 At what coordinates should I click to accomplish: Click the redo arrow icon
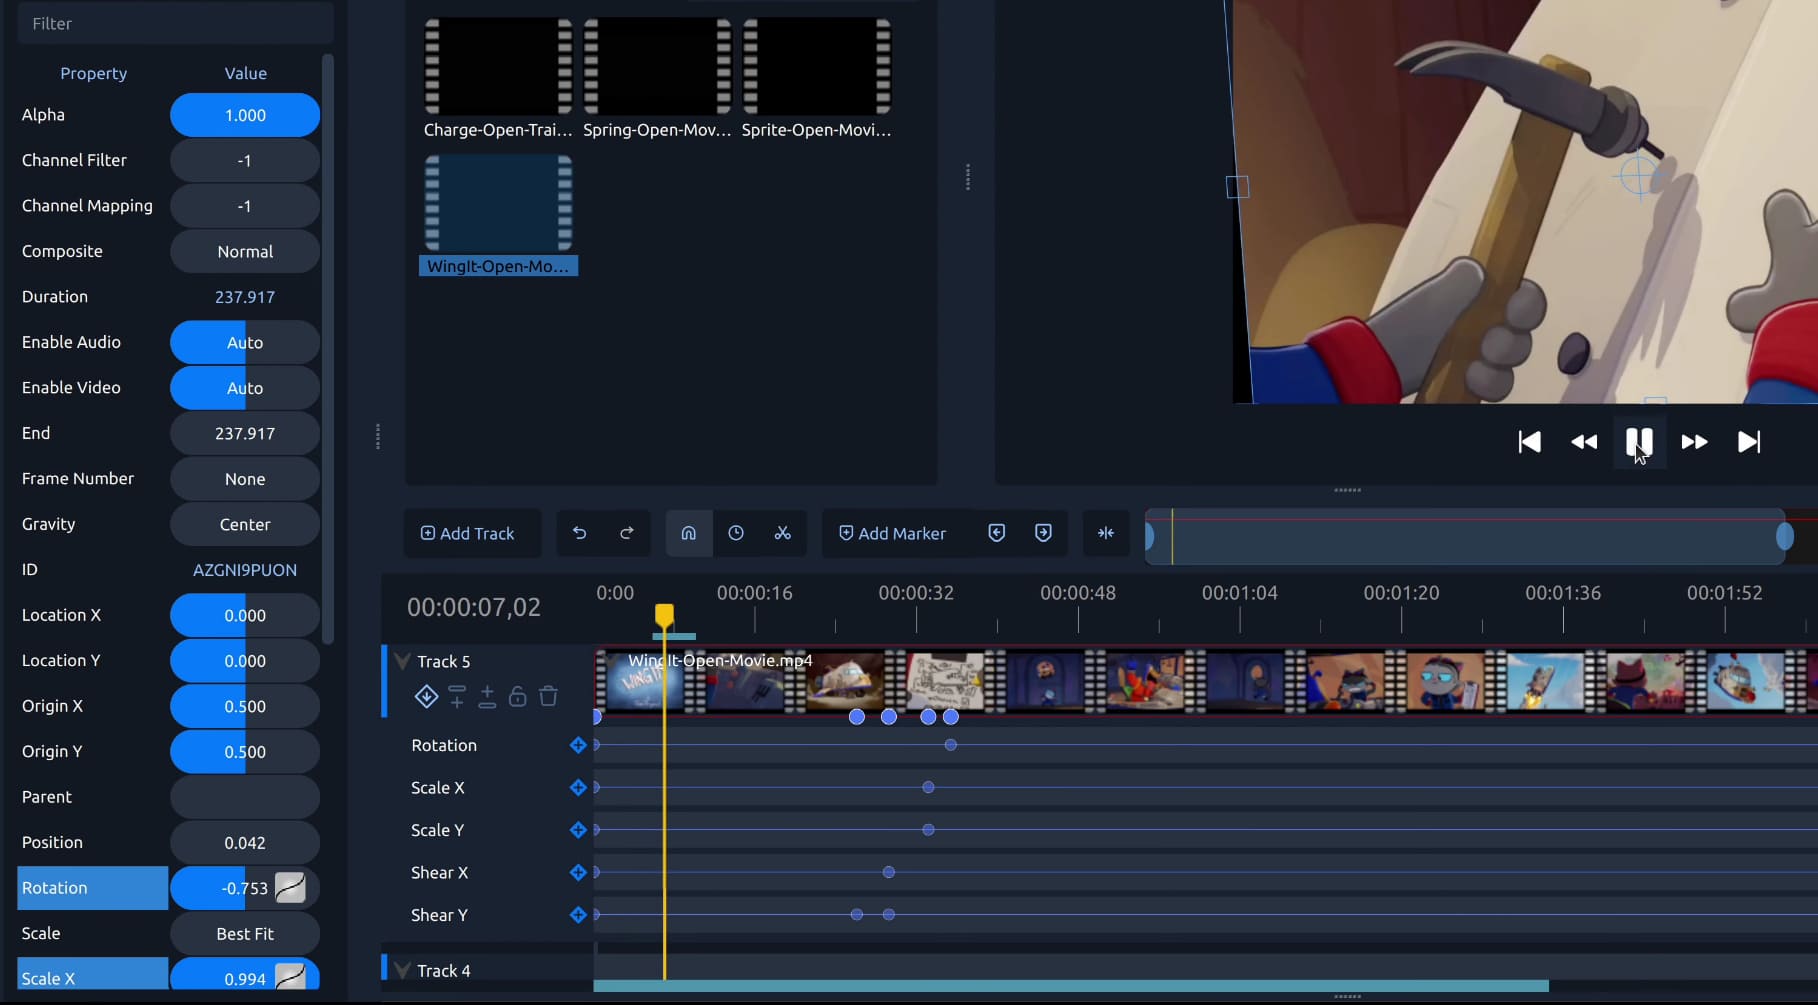(x=626, y=533)
